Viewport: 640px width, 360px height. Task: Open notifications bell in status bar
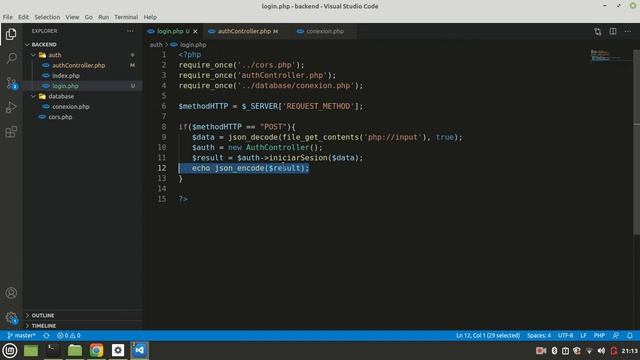click(630, 336)
